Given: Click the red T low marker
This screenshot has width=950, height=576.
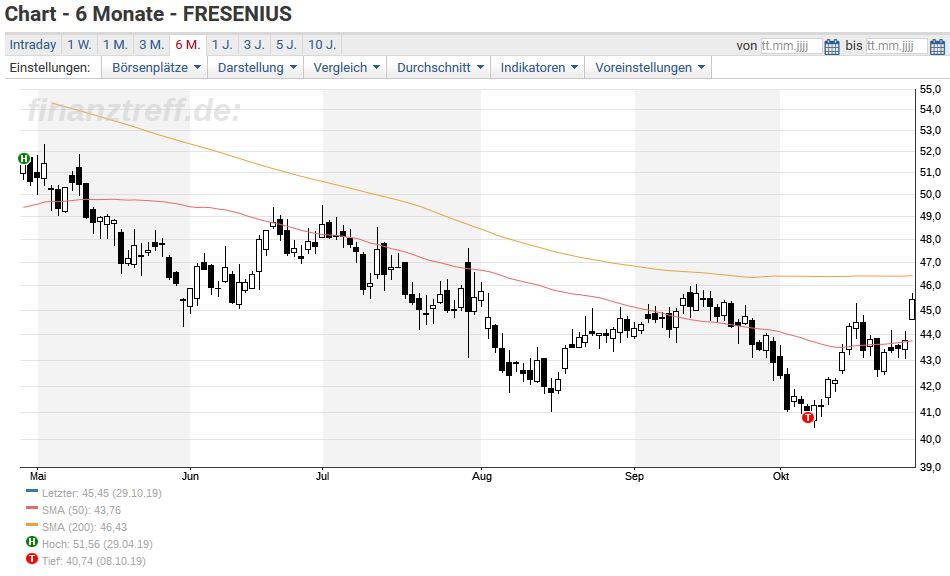Looking at the screenshot, I should [x=808, y=417].
